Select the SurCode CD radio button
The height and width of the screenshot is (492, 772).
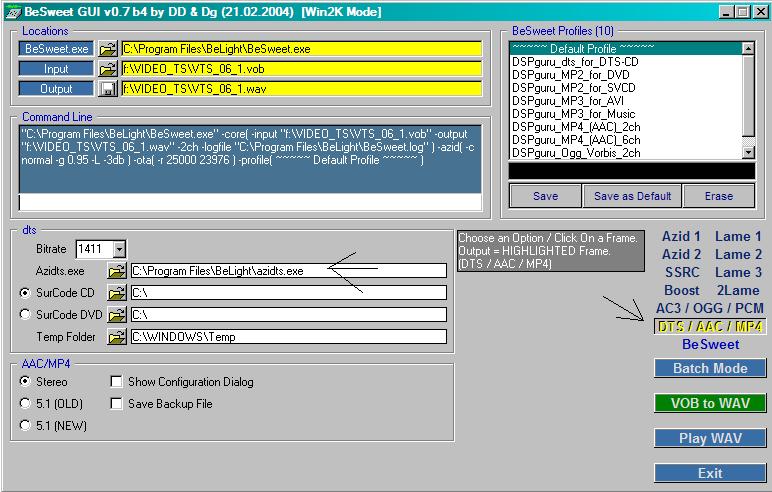(25, 293)
